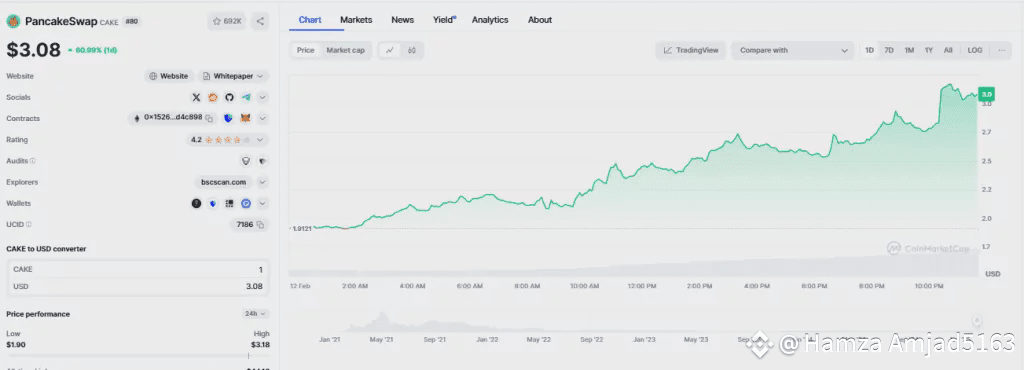Expand the Whitepaper dropdown

point(232,76)
